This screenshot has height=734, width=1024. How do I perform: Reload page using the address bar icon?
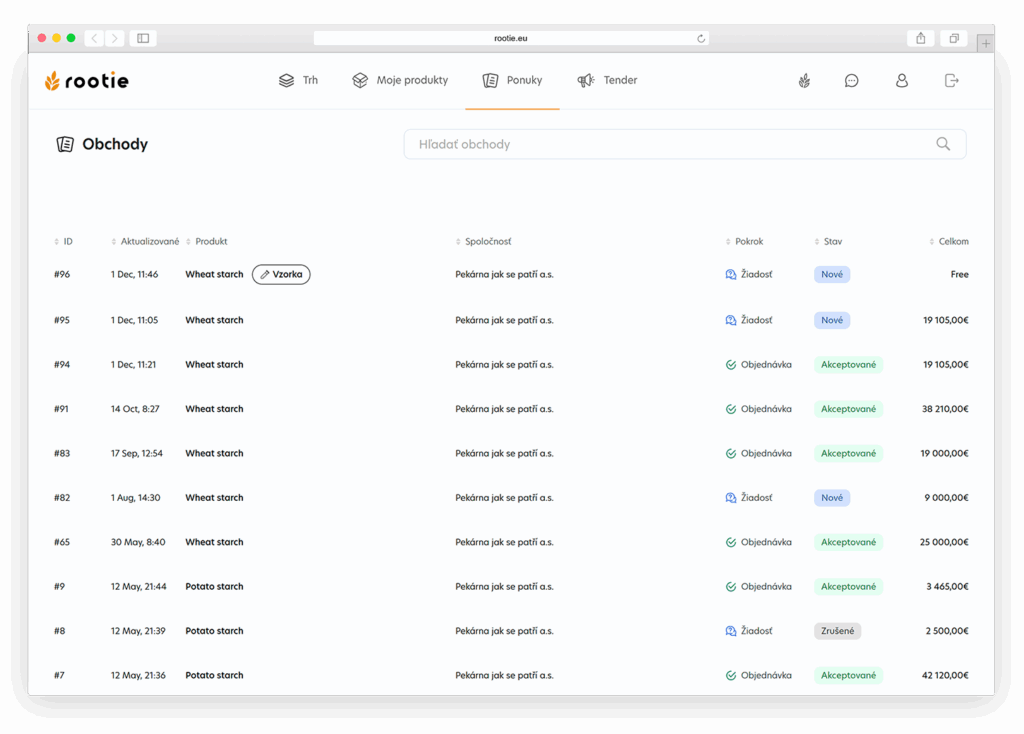(x=701, y=39)
